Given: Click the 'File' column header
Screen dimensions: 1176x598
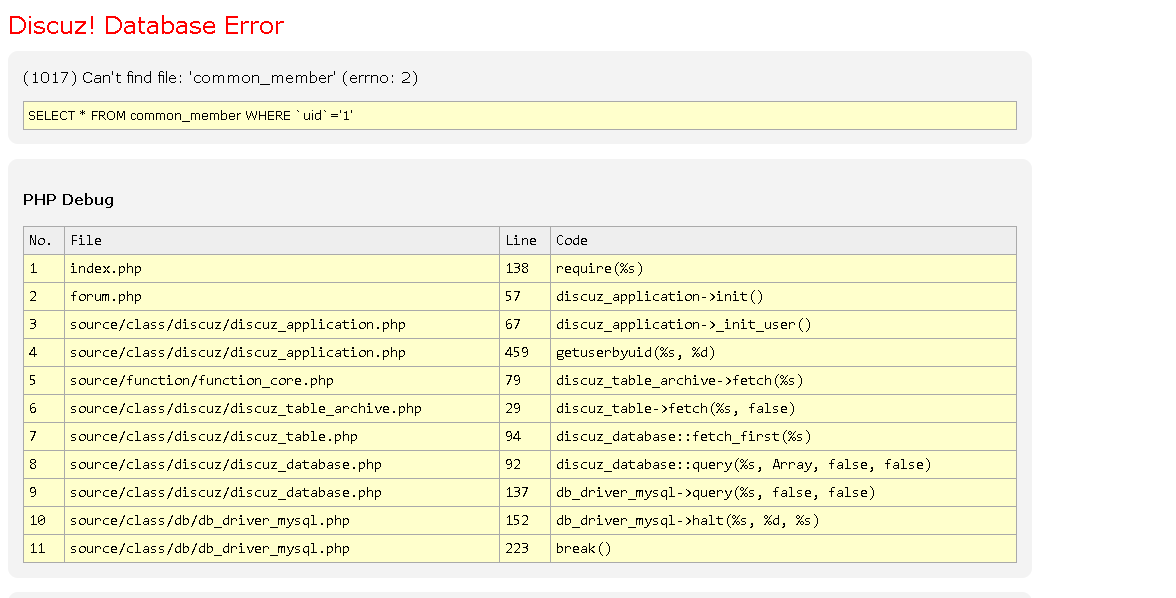Looking at the screenshot, I should point(282,240).
